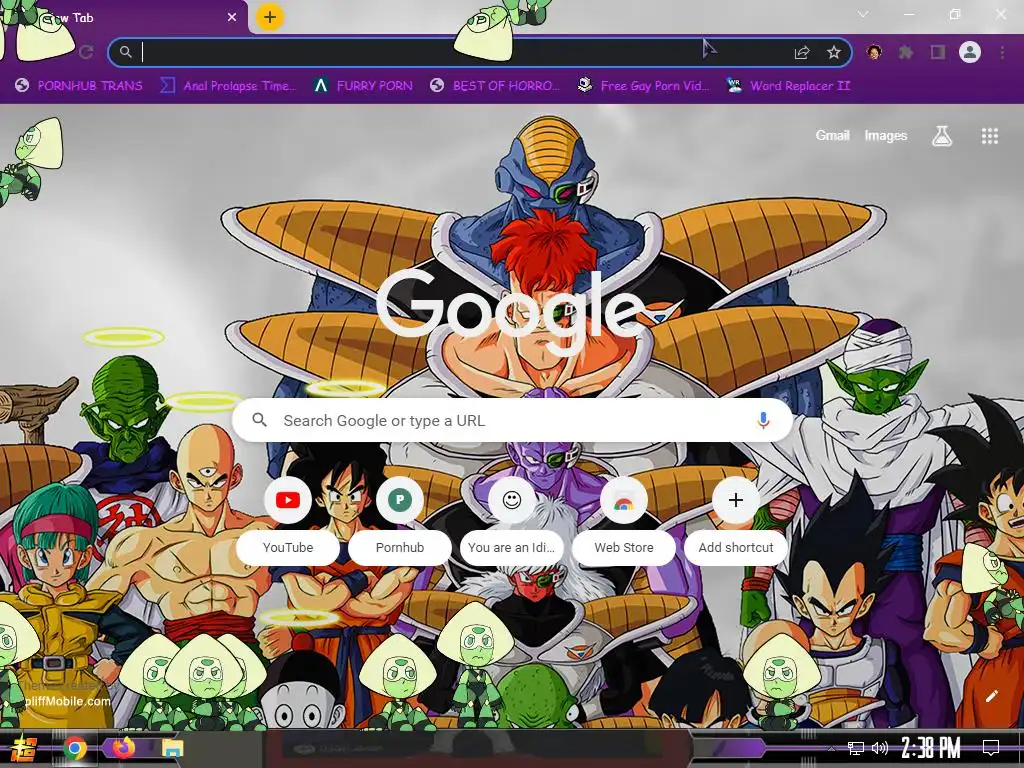This screenshot has height=768, width=1024.
Task: Expand the tab search chevron
Action: pos(863,14)
